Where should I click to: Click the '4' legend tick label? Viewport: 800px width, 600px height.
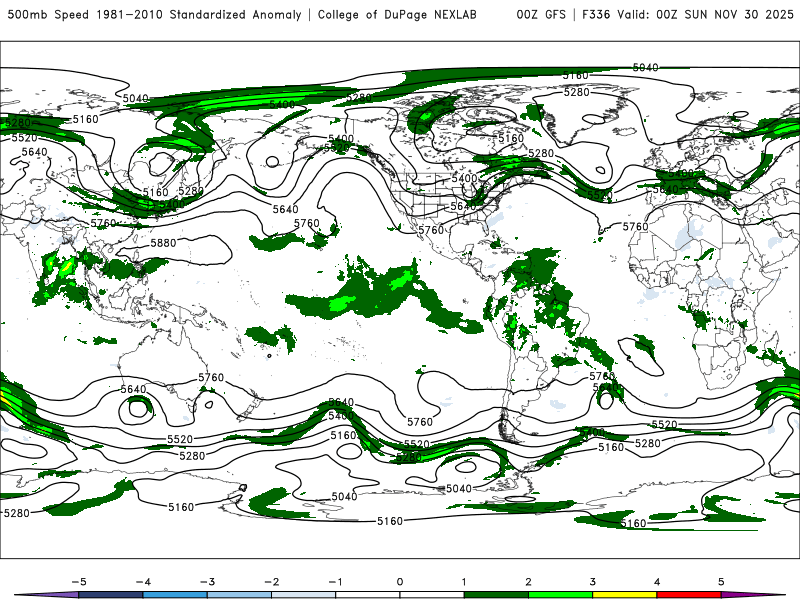[x=657, y=582]
